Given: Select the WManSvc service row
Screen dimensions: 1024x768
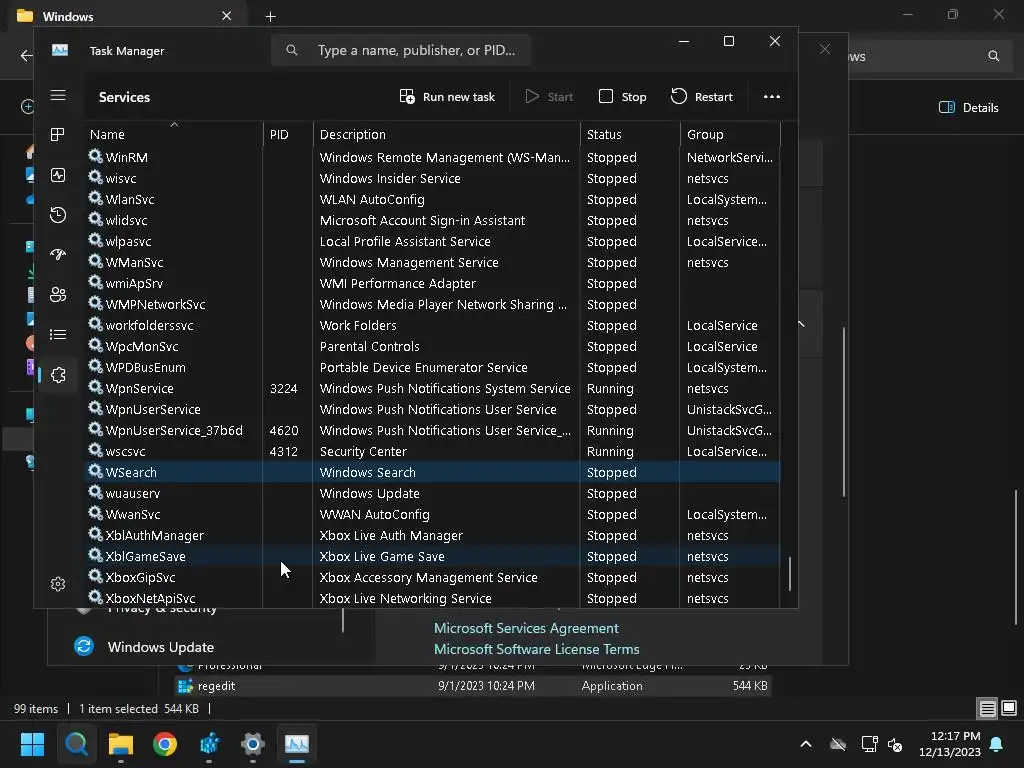Looking at the screenshot, I should point(432,263).
